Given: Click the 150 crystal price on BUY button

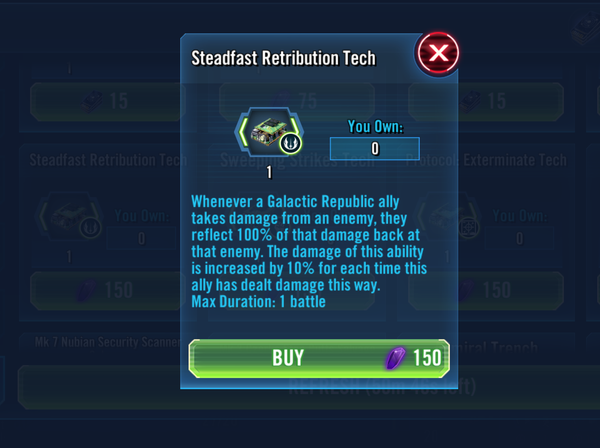Looking at the screenshot, I should click(x=427, y=358).
